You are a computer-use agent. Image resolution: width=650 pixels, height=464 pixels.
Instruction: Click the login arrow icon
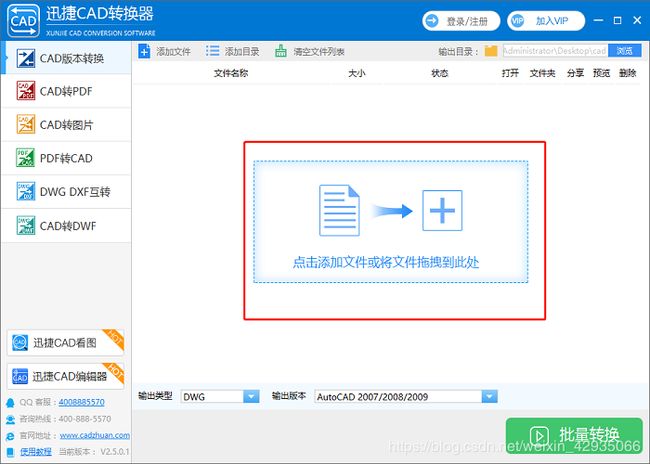[x=432, y=21]
